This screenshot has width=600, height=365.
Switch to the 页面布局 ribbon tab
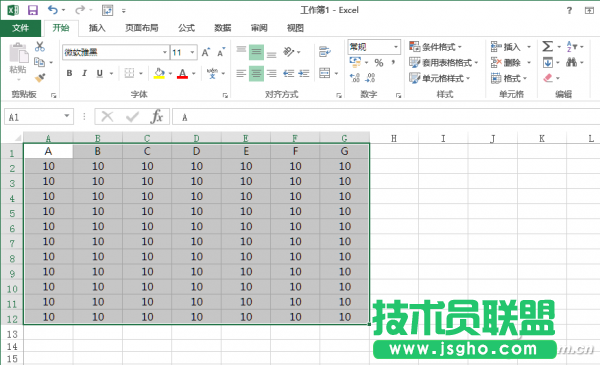[x=142, y=28]
